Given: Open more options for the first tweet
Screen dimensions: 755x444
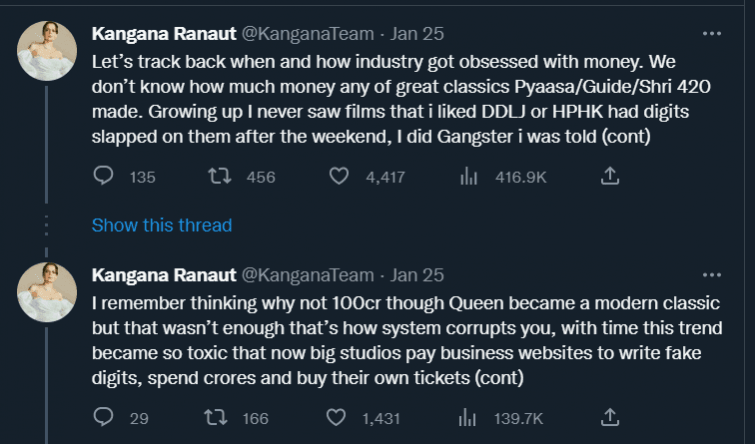Looking at the screenshot, I should [711, 34].
